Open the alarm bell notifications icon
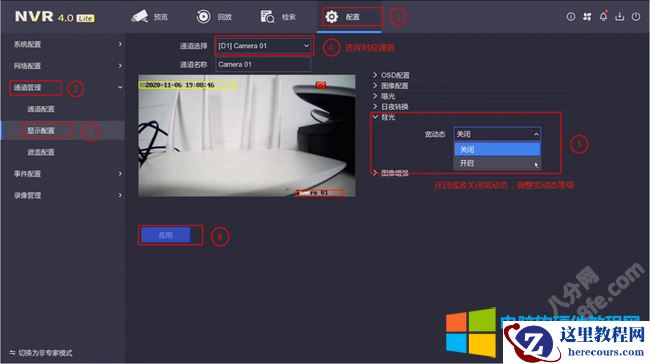 604,17
